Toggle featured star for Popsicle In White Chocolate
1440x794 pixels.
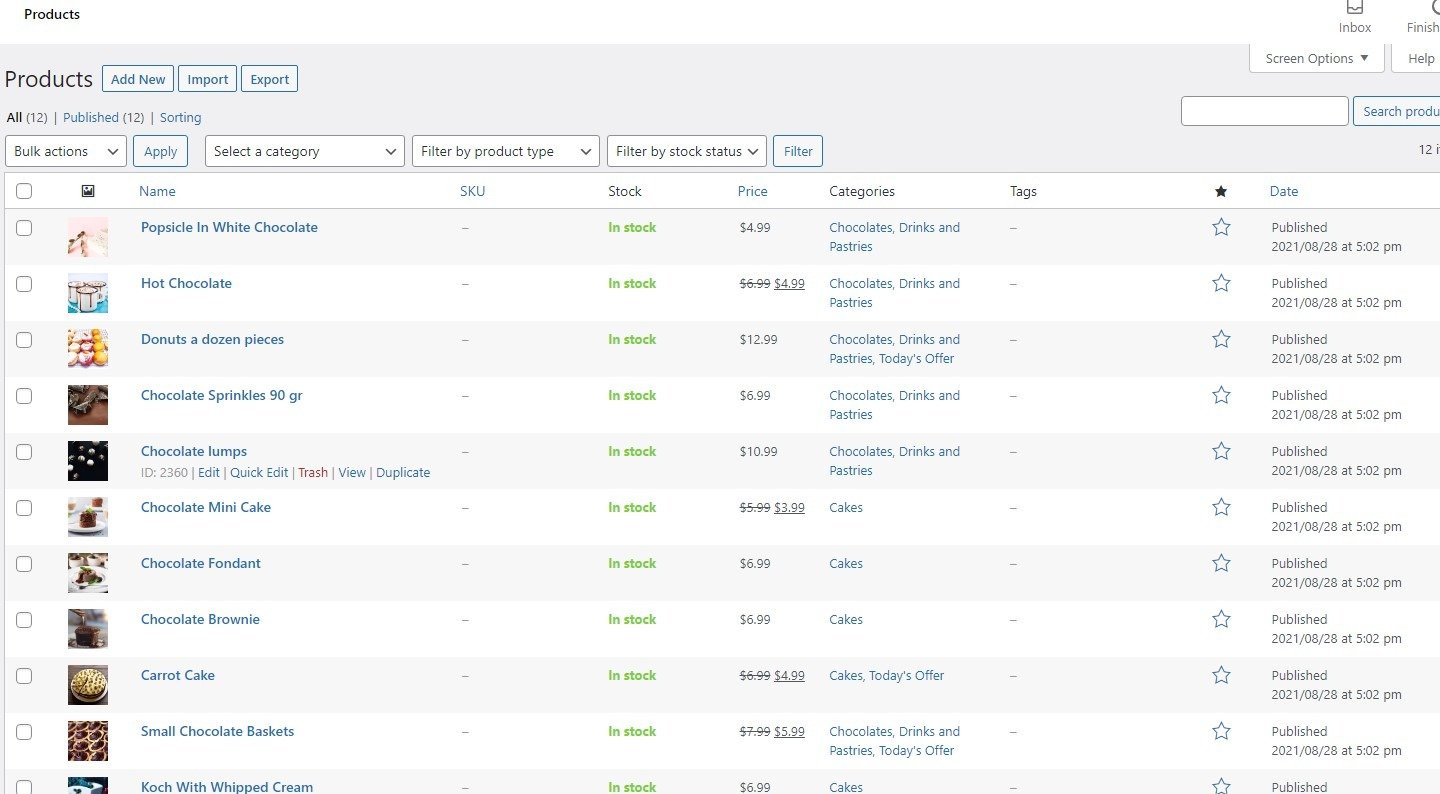pos(1221,227)
